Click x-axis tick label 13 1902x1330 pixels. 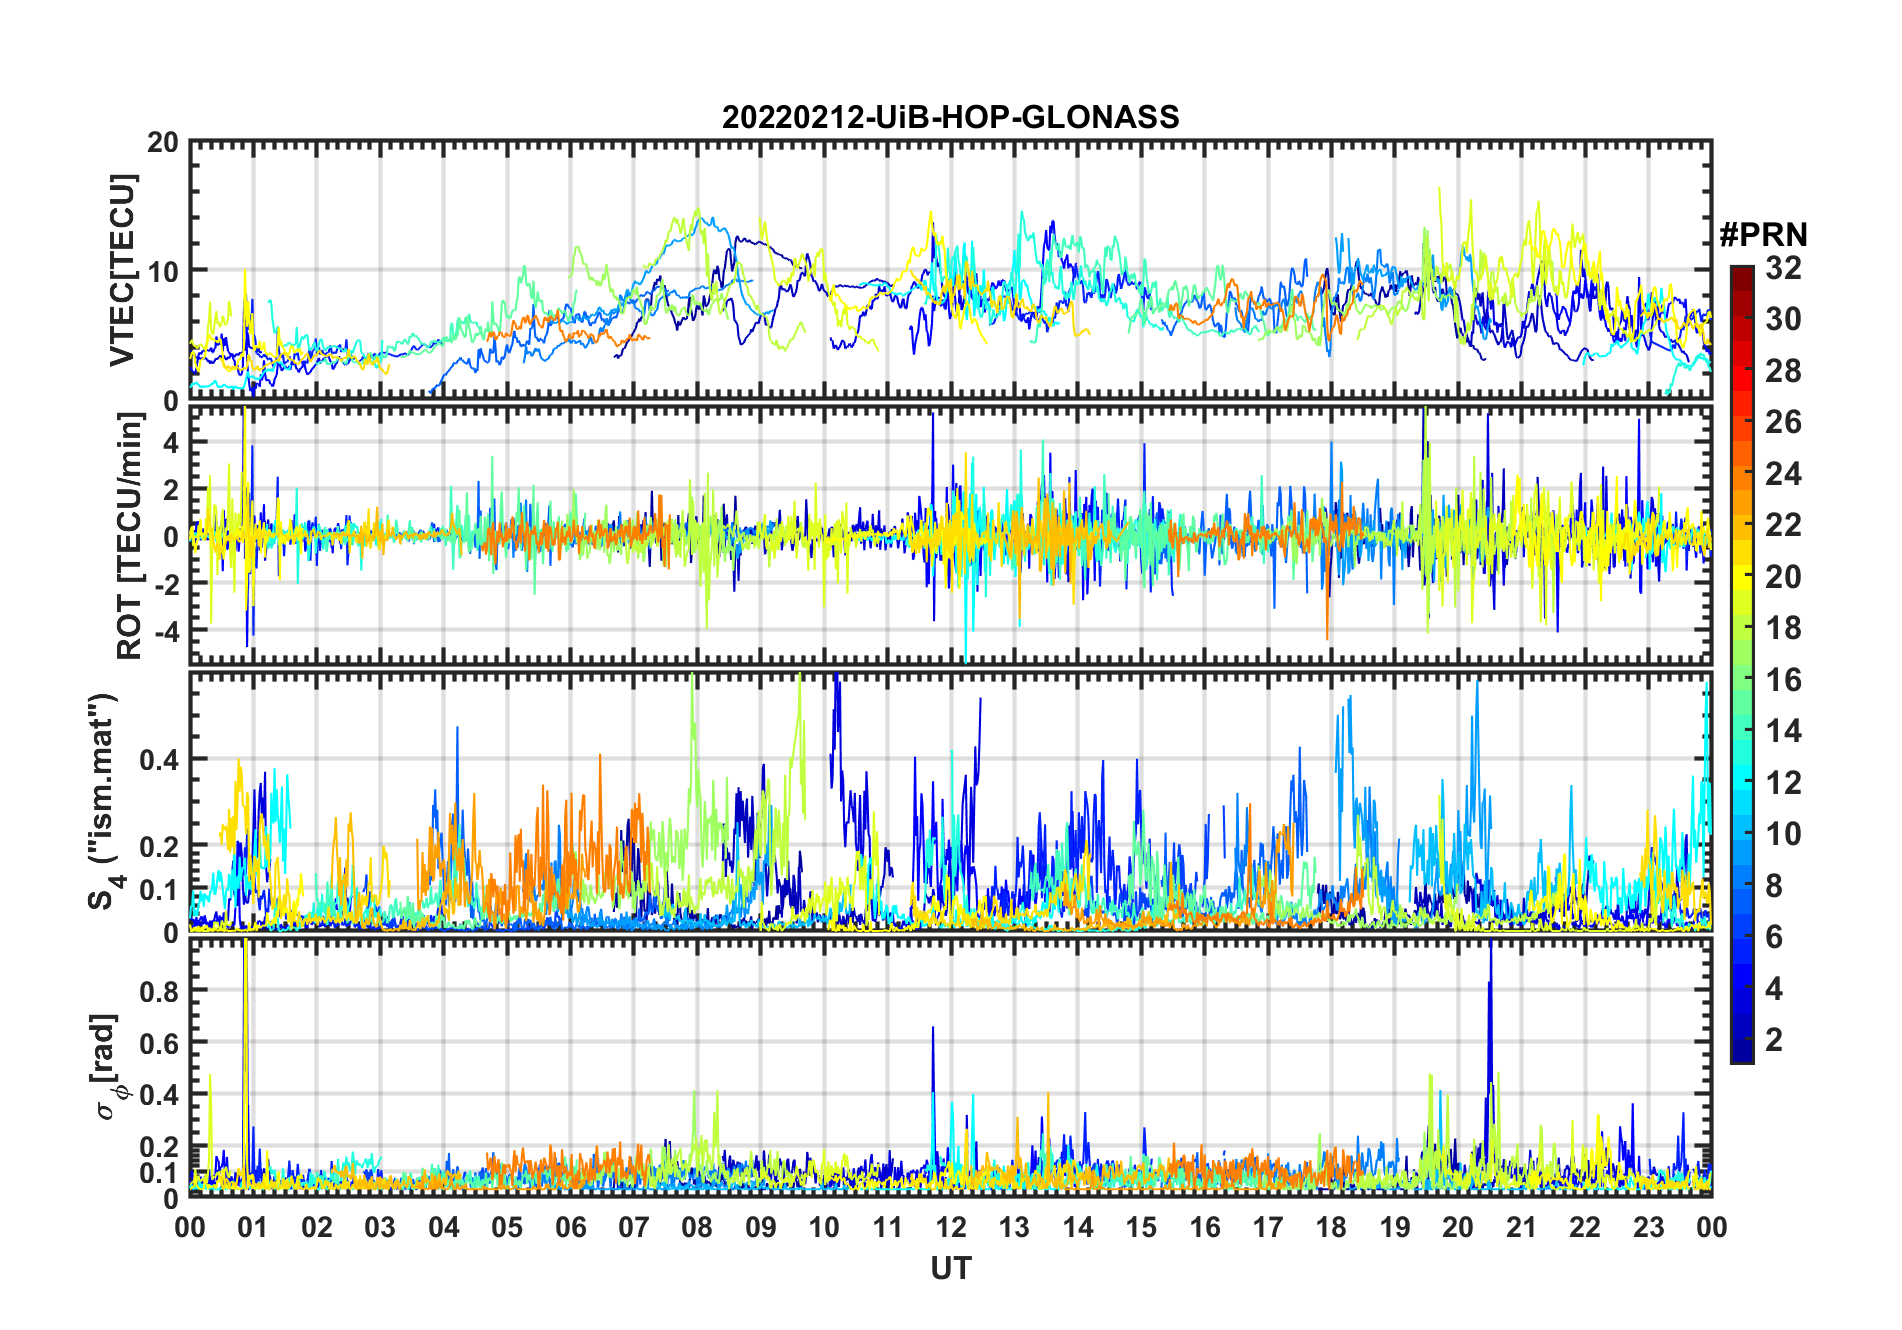tap(1014, 1227)
